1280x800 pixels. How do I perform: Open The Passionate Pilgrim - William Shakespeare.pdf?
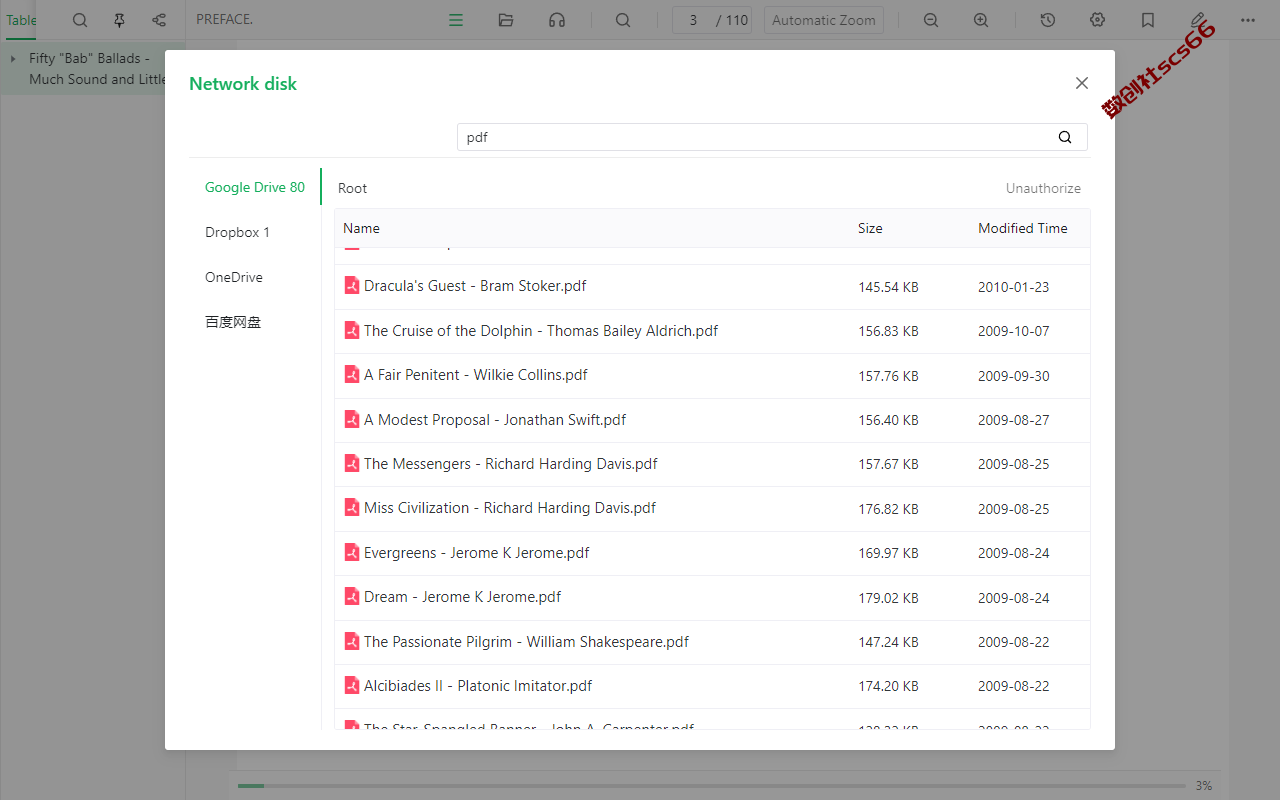point(527,642)
